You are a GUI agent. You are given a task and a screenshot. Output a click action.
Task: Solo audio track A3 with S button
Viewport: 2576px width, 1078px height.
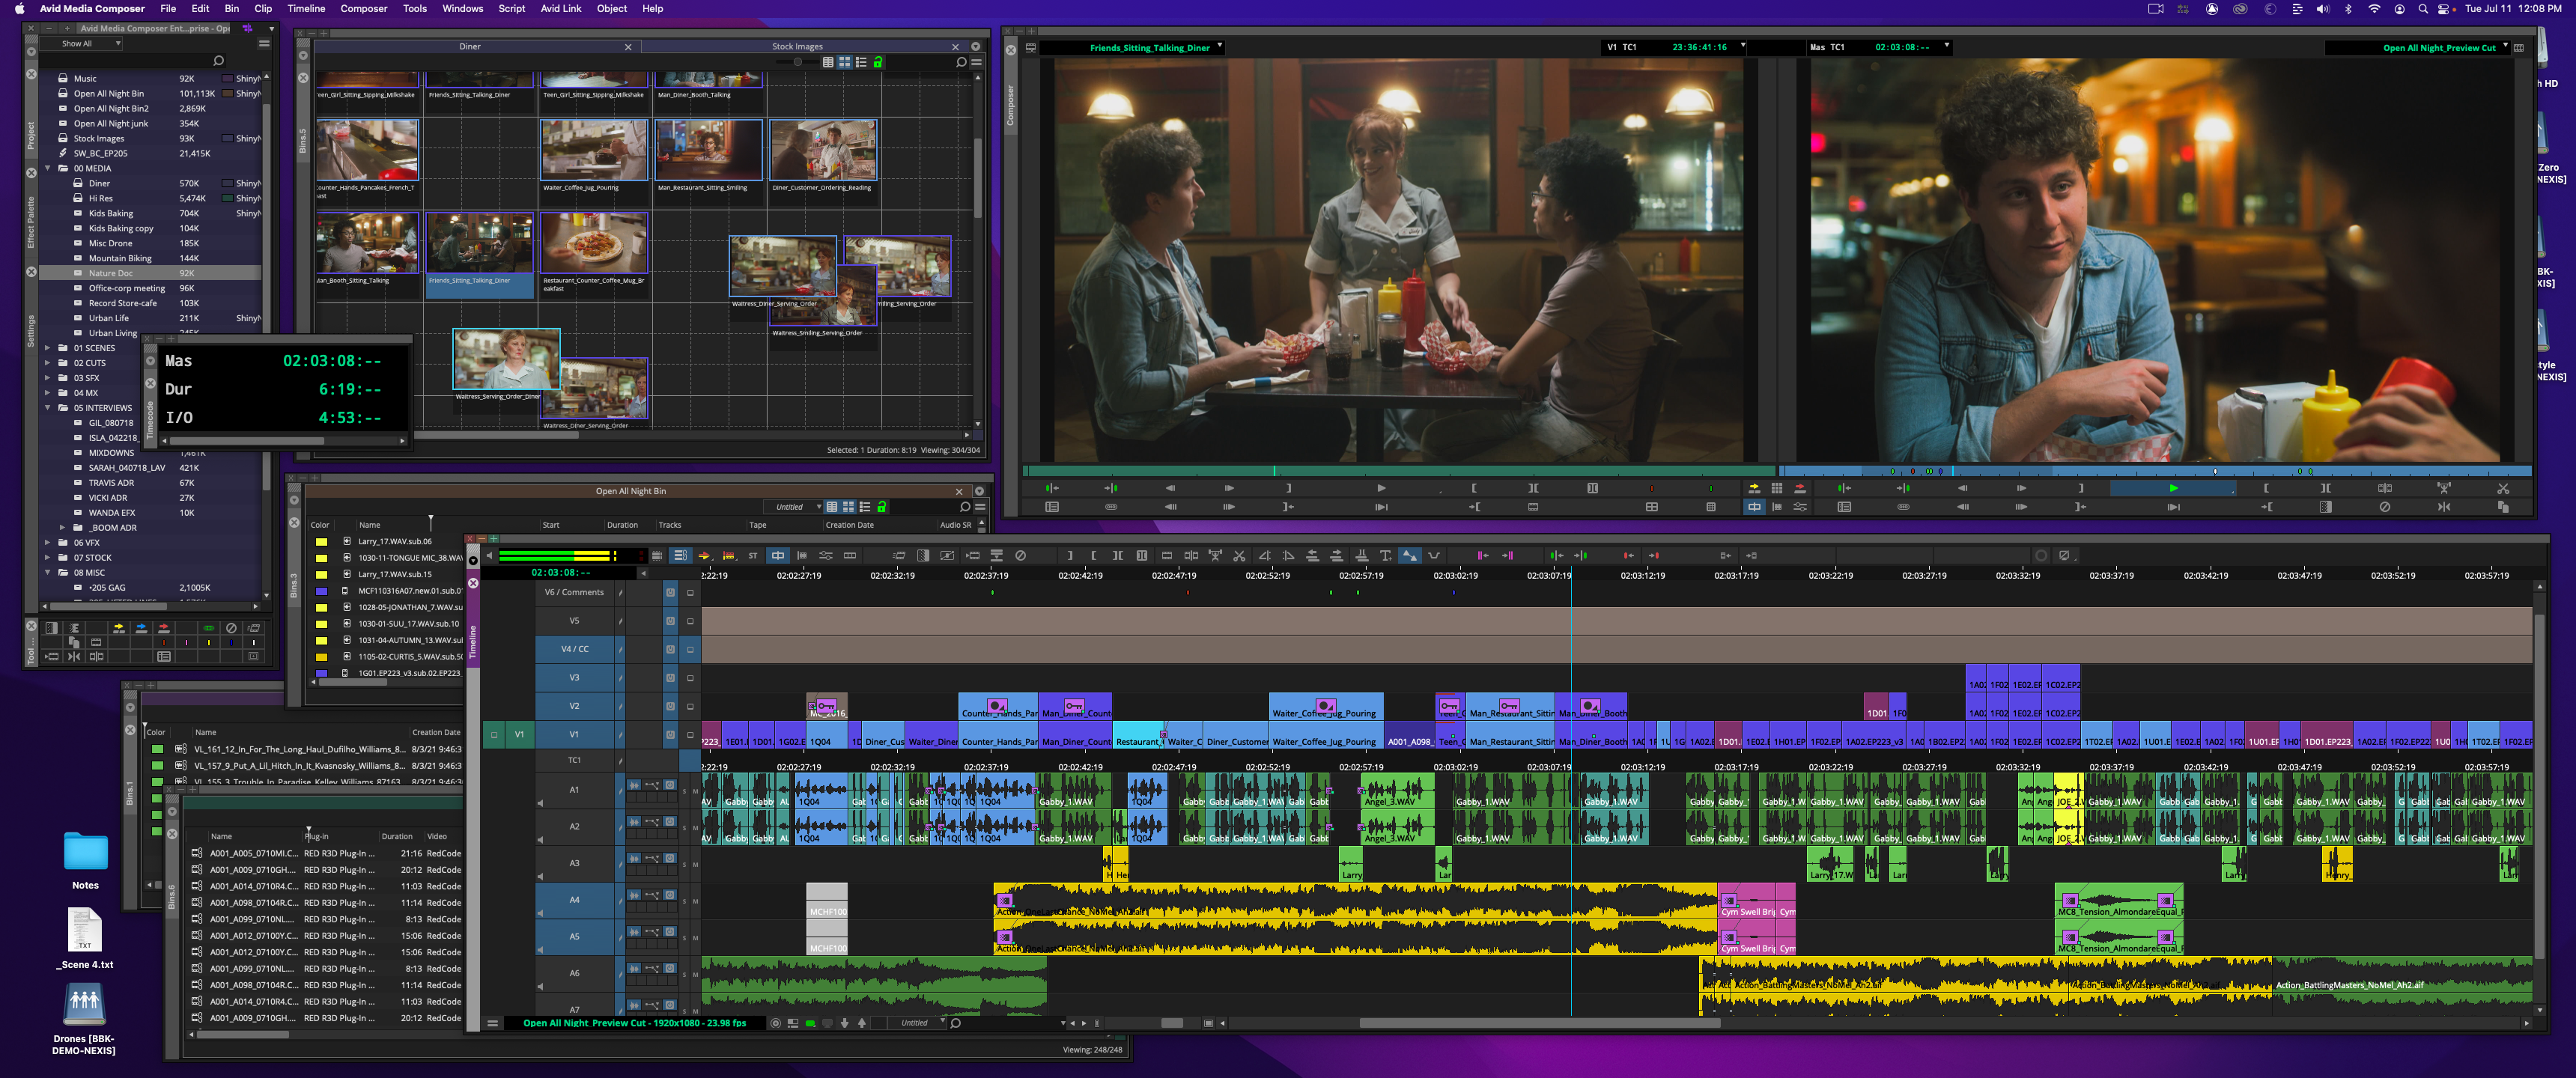pos(684,864)
